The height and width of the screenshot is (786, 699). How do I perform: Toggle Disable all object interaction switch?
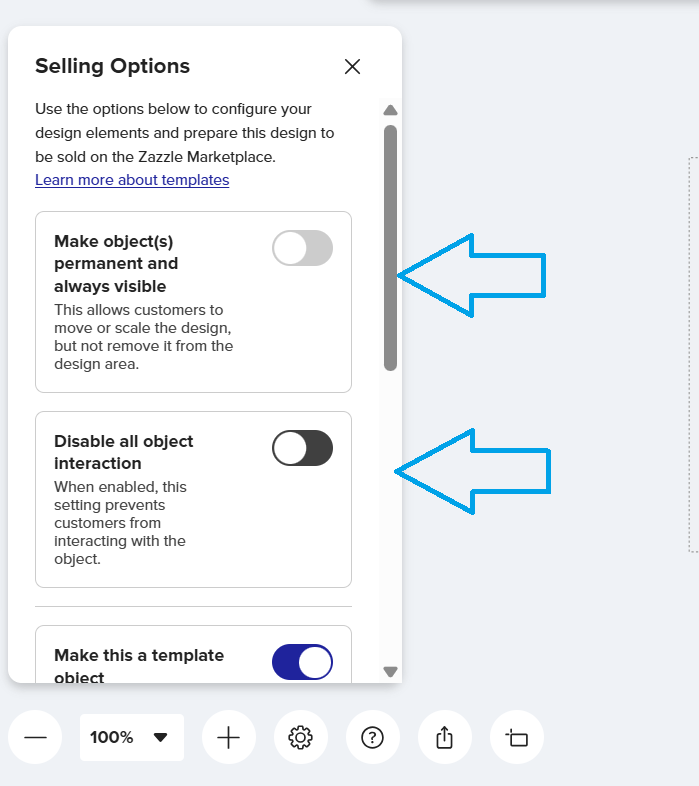point(302,448)
